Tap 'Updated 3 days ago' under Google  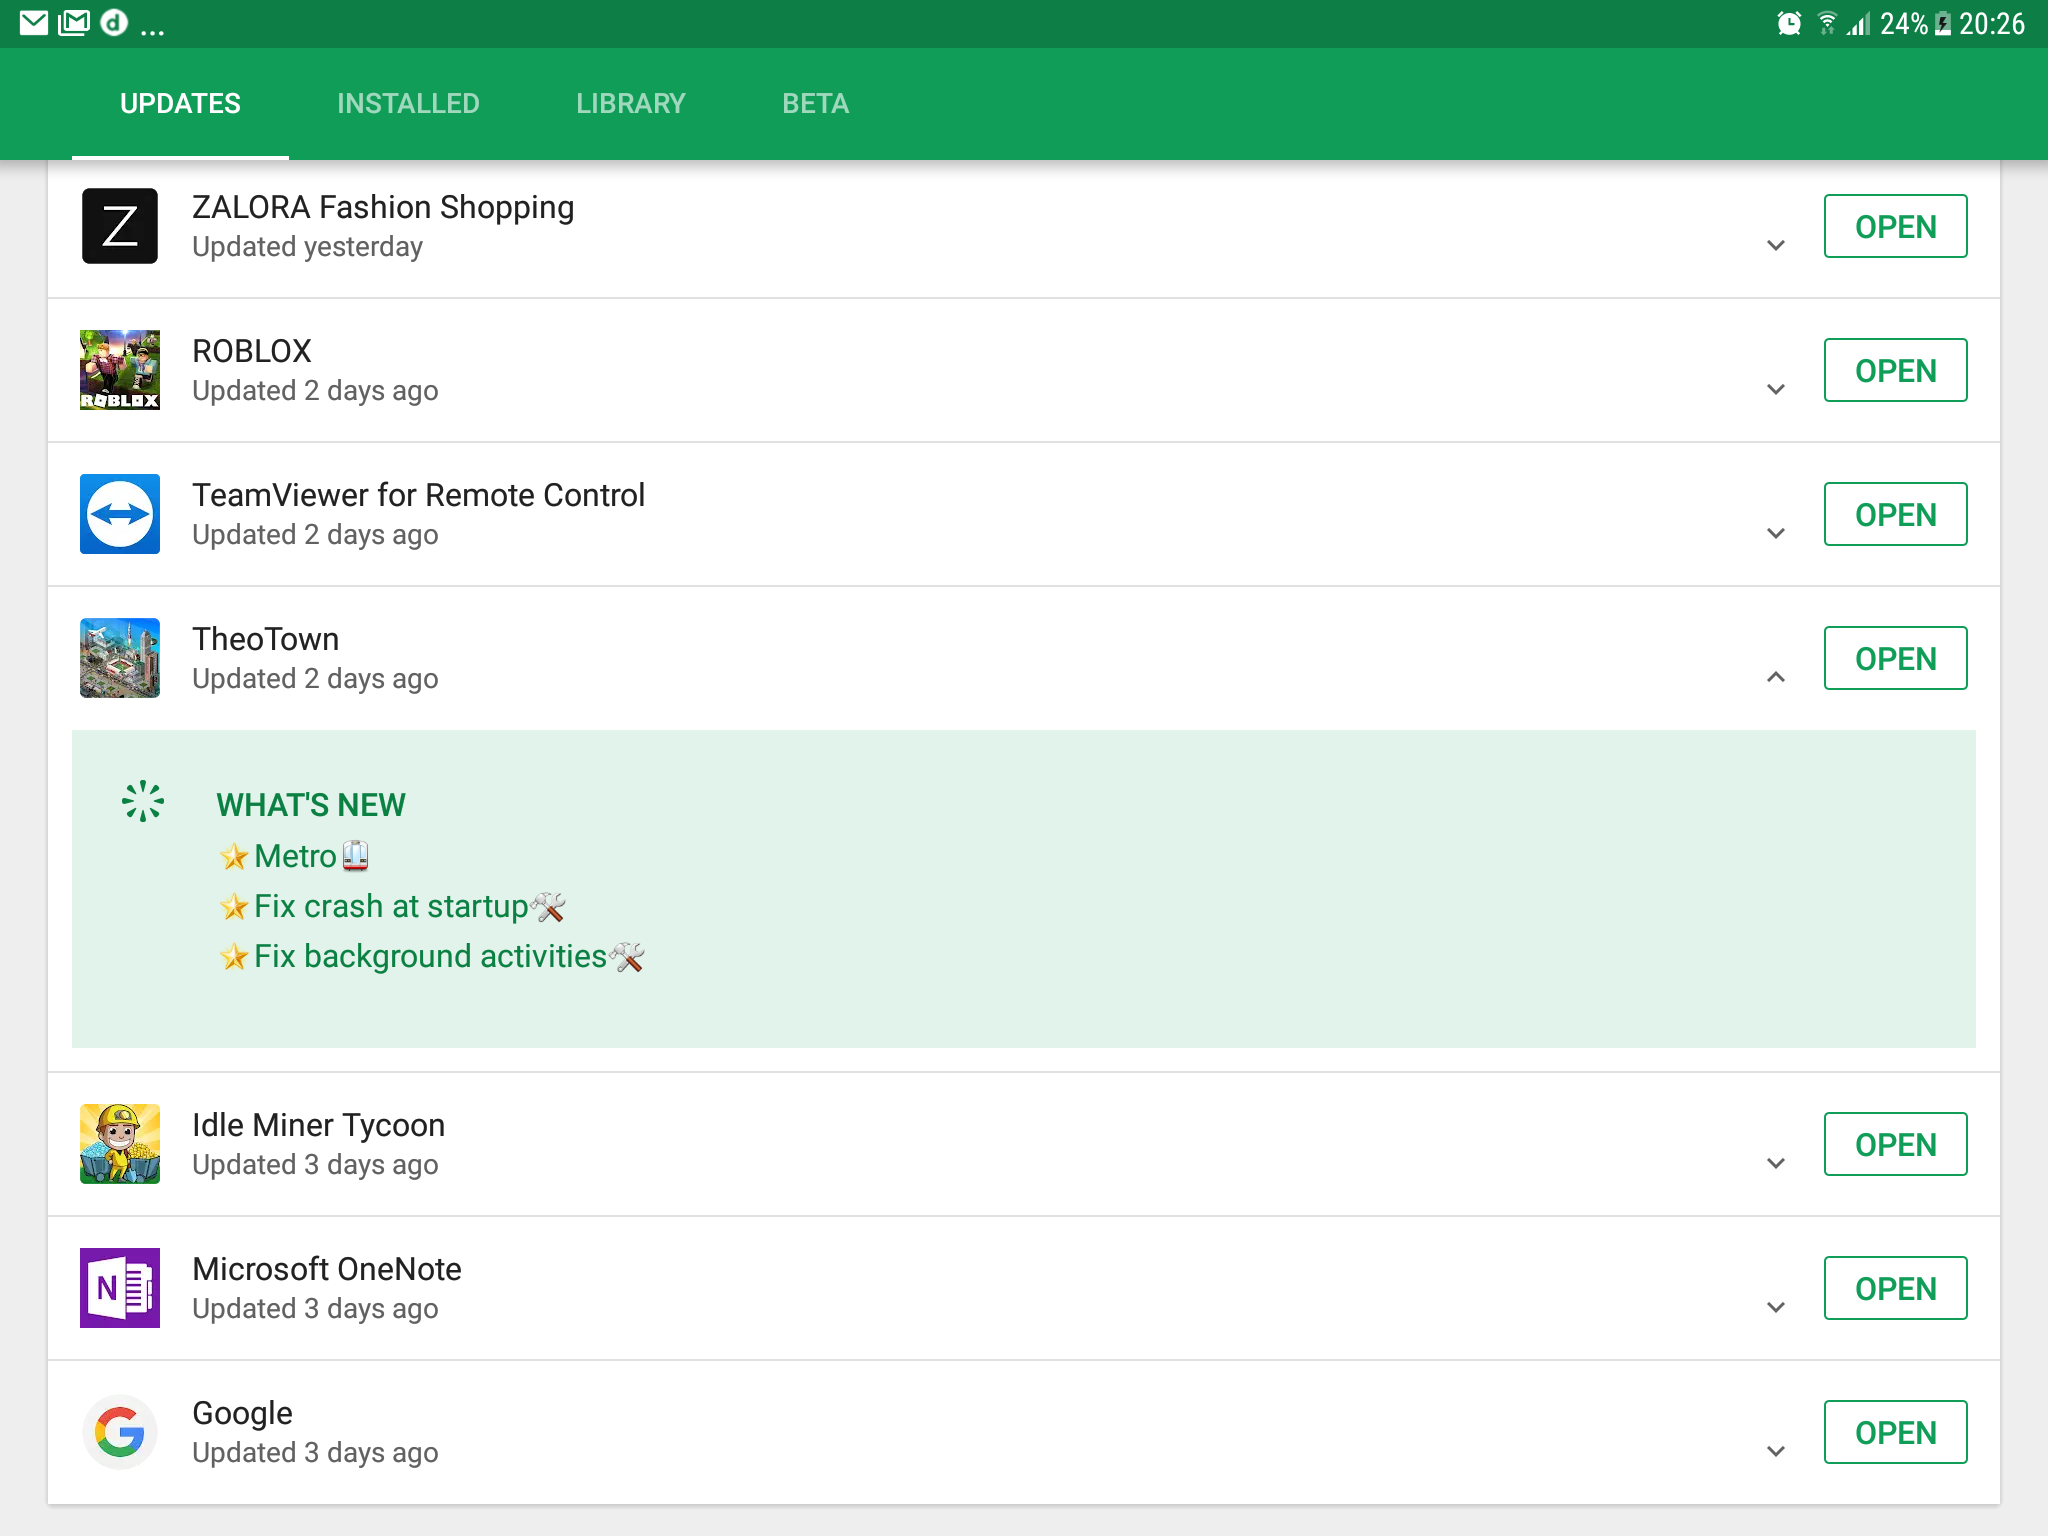(315, 1453)
